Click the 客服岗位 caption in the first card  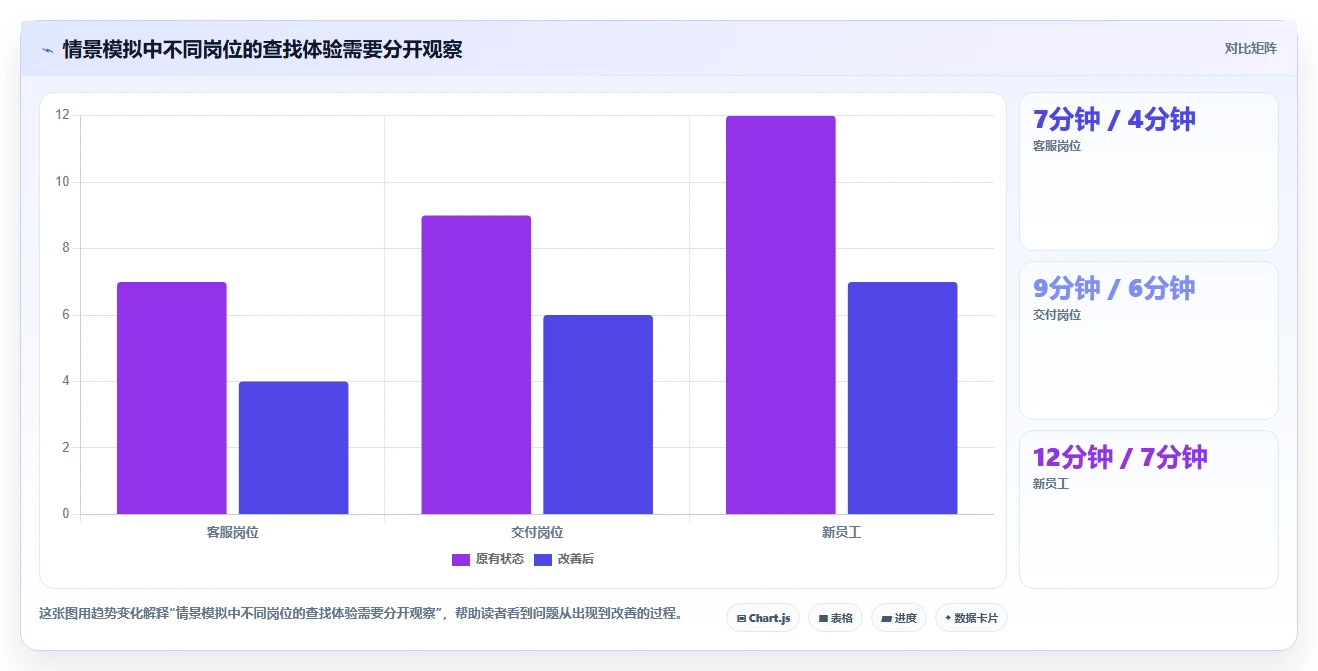1057,146
